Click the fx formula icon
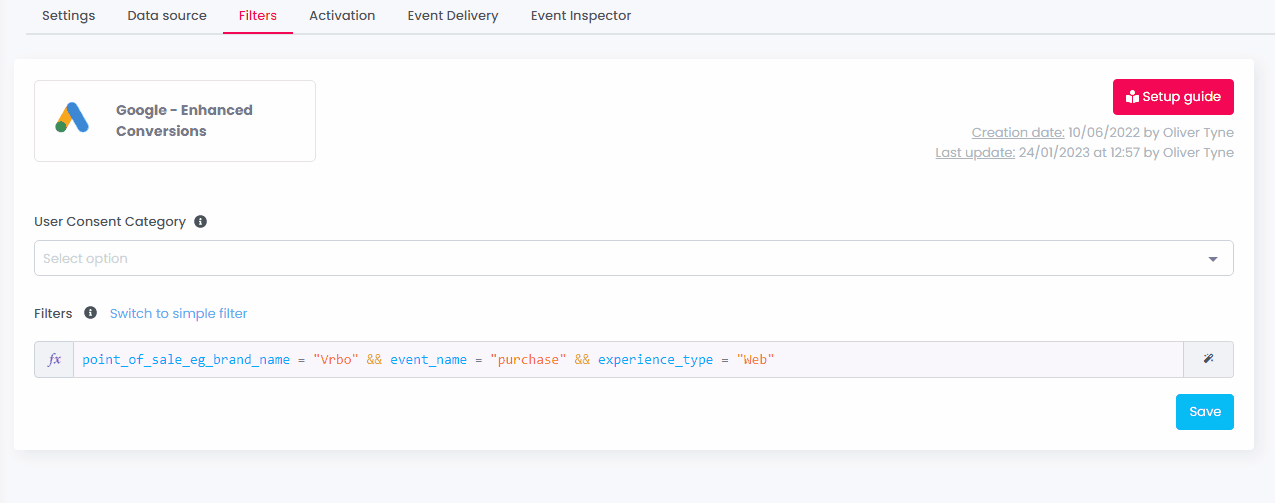 (55, 359)
